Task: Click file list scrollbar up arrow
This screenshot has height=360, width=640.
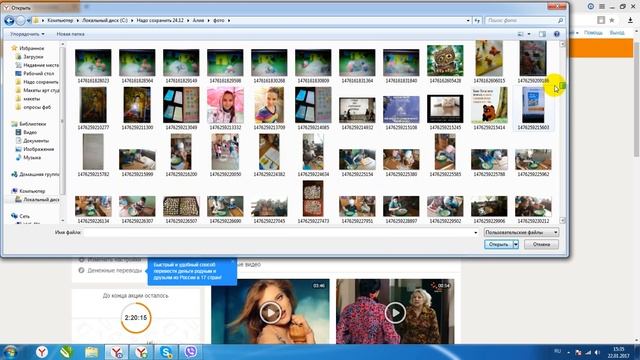Action: [x=562, y=44]
